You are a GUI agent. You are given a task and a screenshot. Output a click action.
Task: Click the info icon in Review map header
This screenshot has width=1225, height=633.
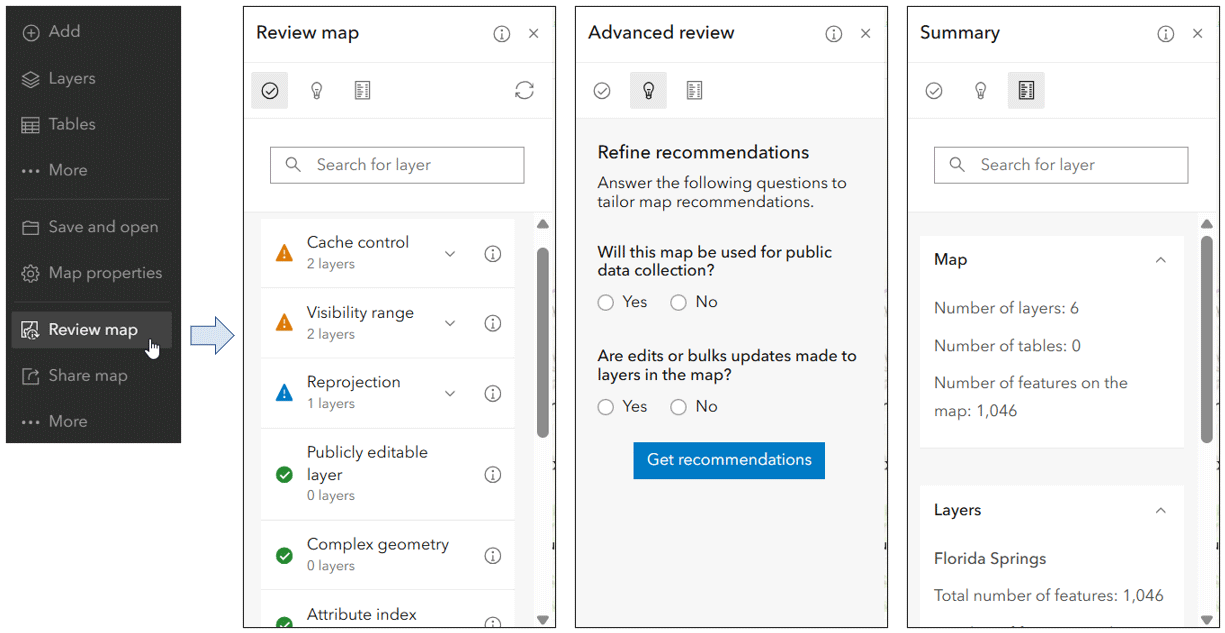502,34
